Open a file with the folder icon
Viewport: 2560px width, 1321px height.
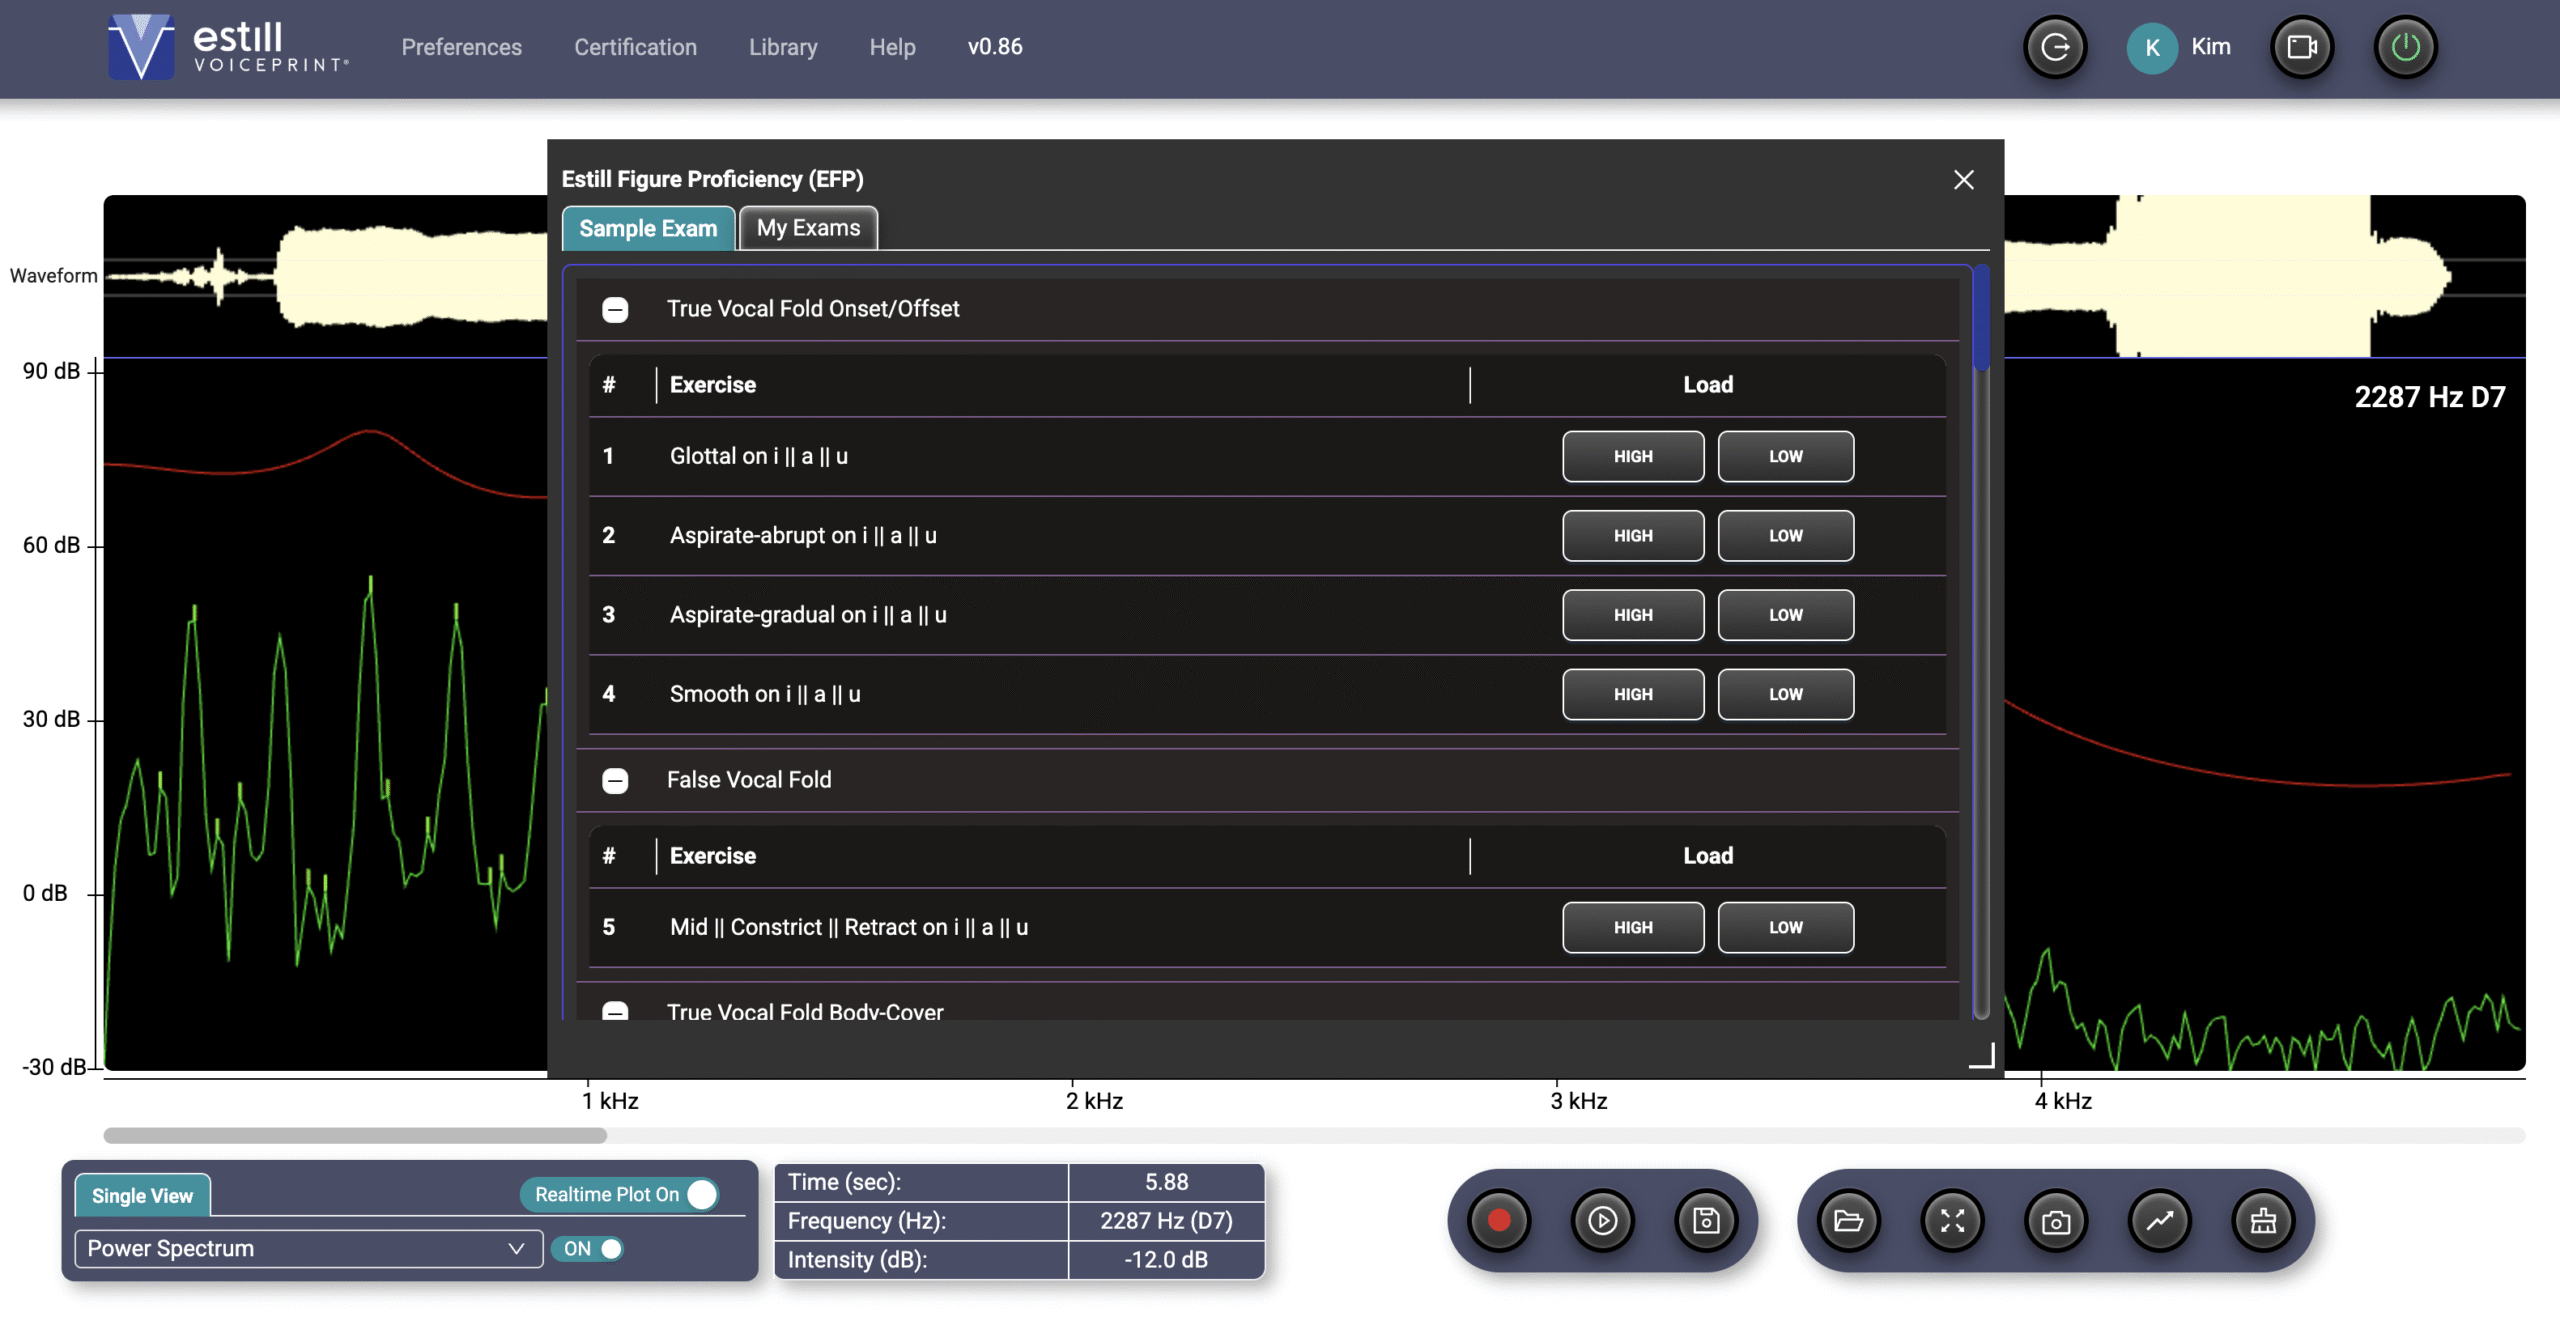coord(1848,1220)
